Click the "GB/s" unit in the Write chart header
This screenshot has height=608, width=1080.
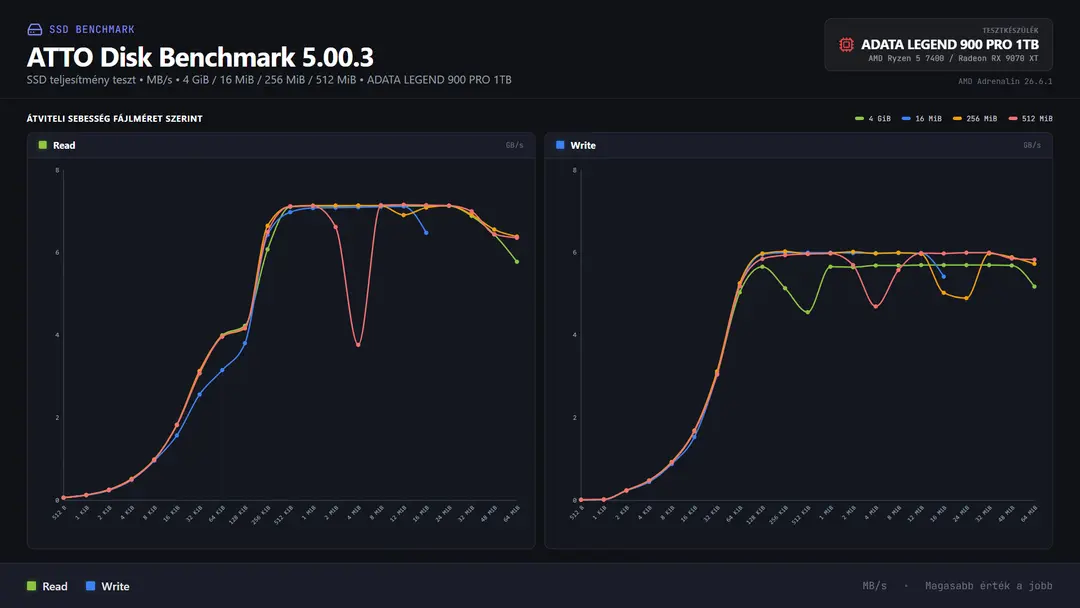[x=1032, y=145]
